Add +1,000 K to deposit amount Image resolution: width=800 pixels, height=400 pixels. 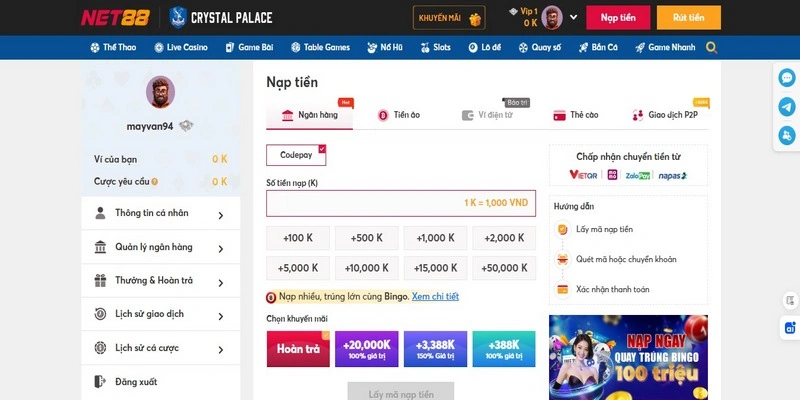click(435, 238)
